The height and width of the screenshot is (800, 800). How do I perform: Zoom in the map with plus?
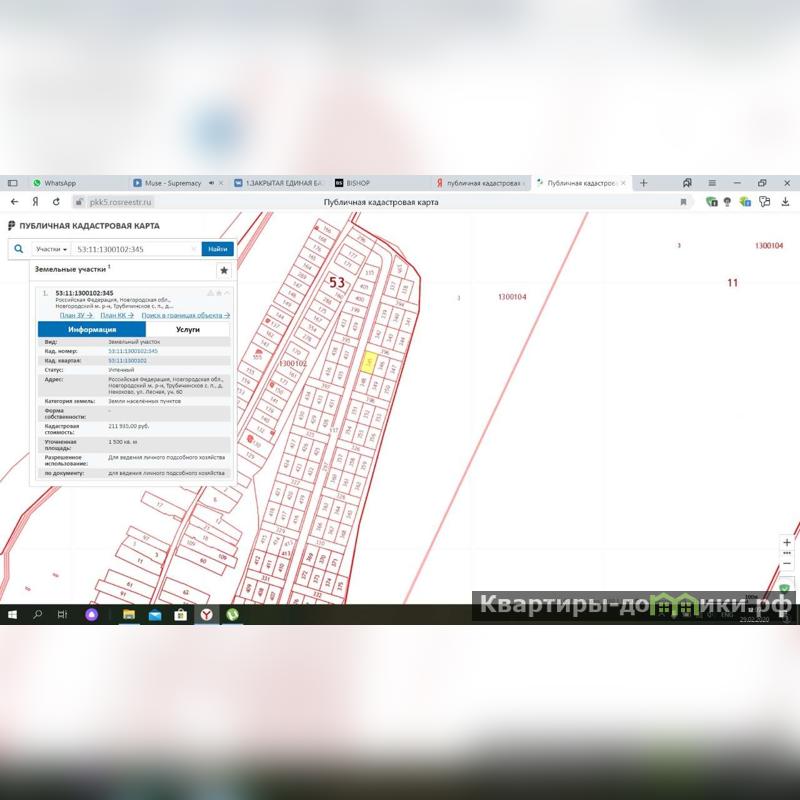(787, 542)
